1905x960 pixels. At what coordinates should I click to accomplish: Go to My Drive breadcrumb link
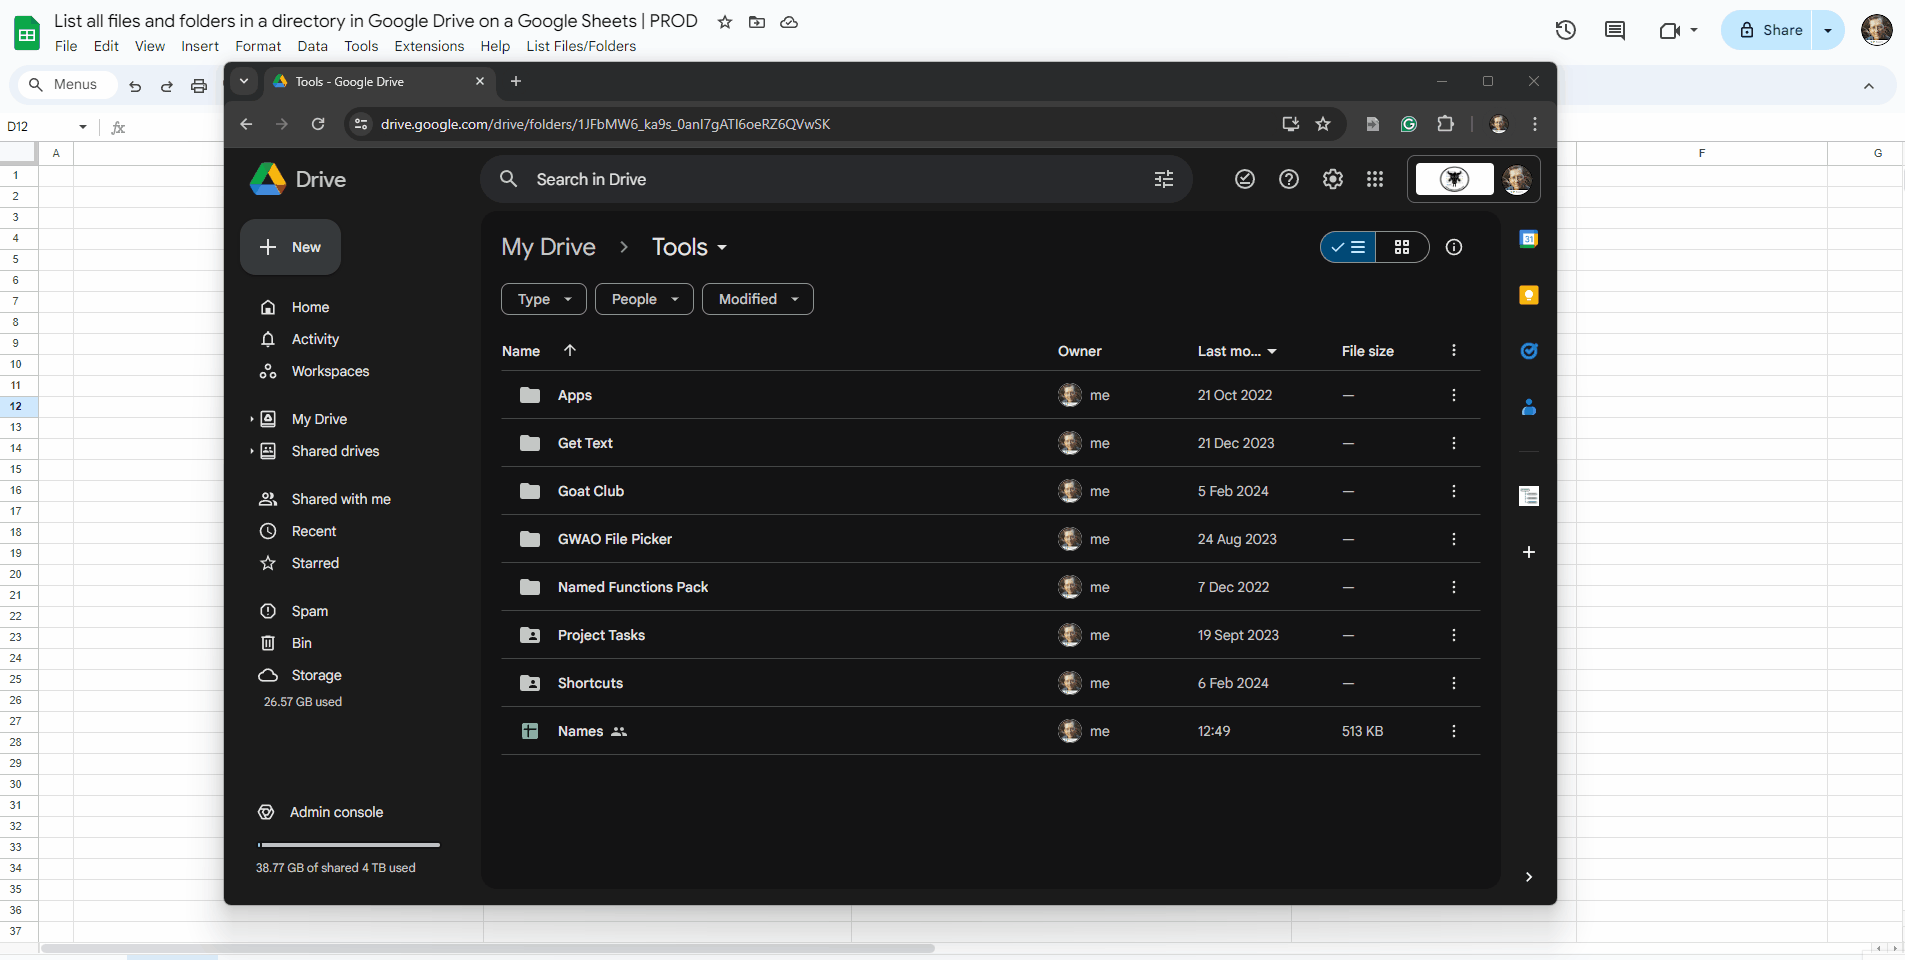[x=548, y=247]
